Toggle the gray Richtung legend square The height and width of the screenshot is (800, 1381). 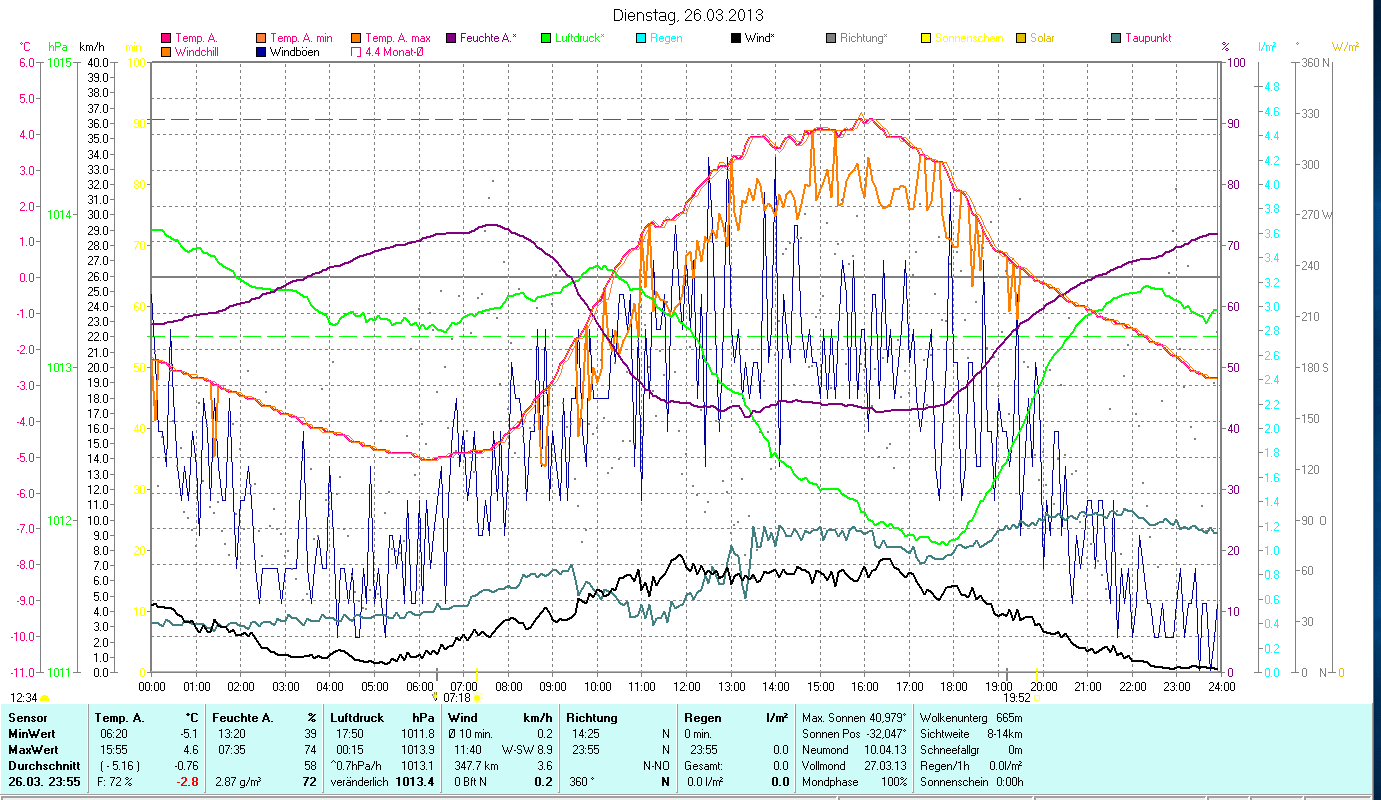(x=830, y=38)
